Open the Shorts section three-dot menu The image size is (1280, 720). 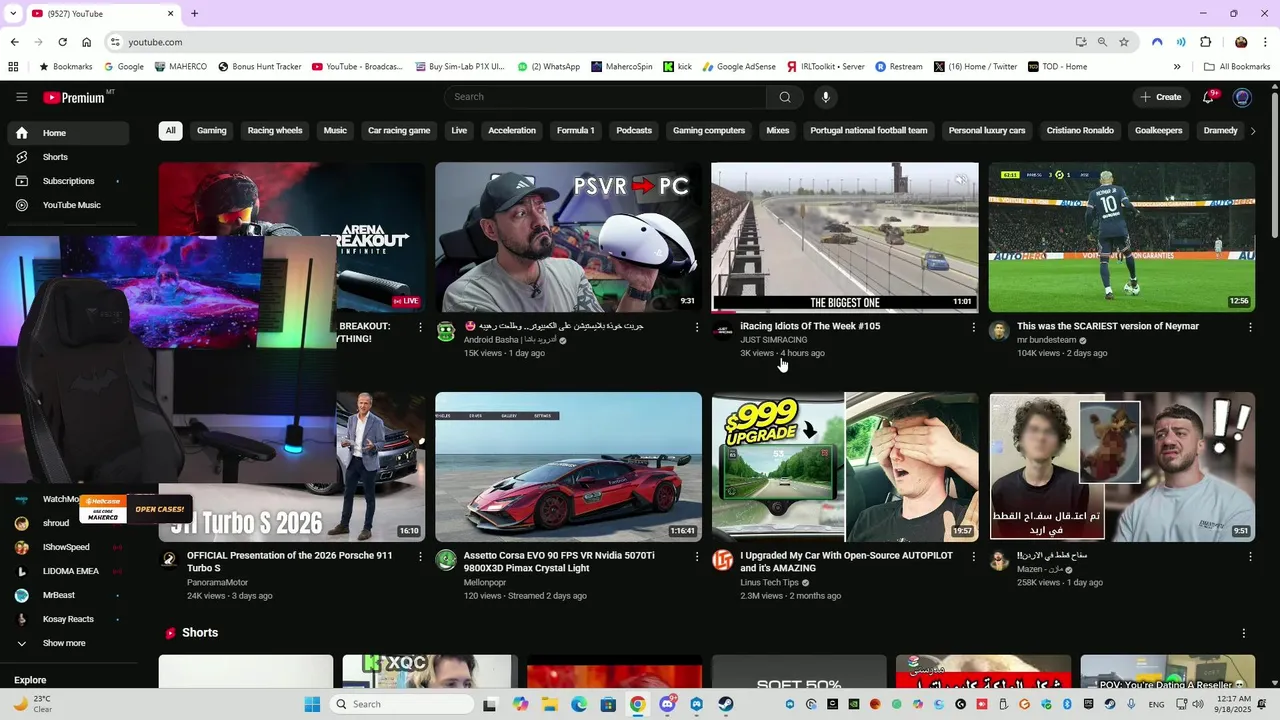tap(1244, 633)
